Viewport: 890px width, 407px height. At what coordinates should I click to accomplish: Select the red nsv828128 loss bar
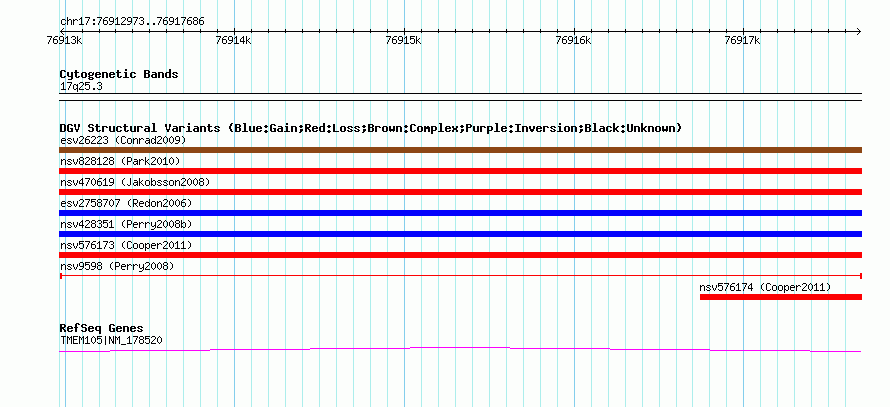(x=460, y=171)
